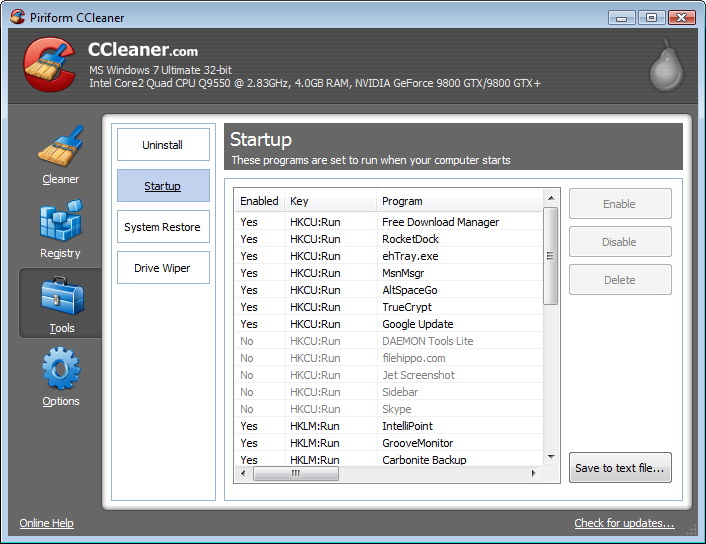
Task: Open the Online Help link
Action: point(47,523)
